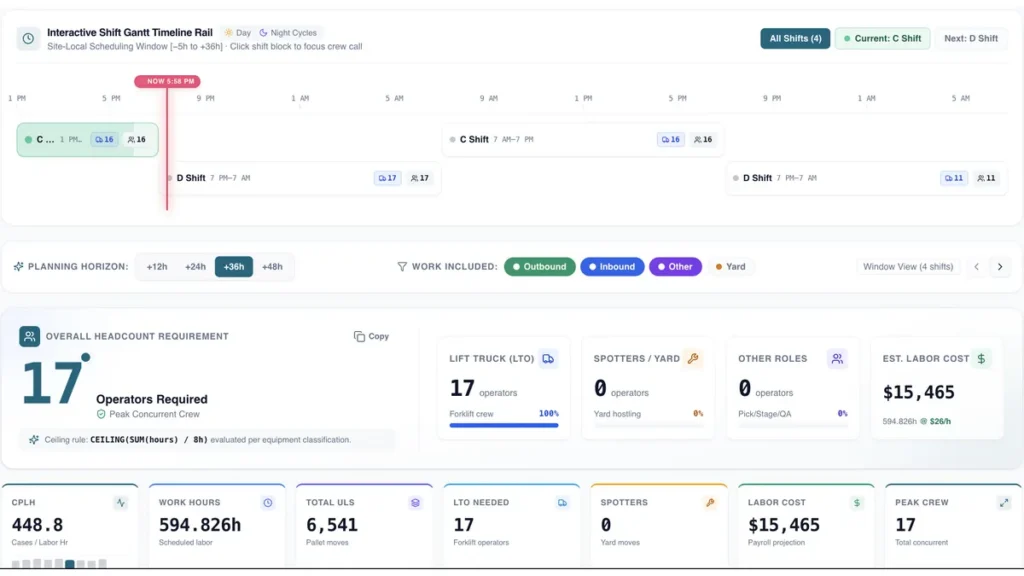Click the headcount people icon badge
This screenshot has width=1024, height=576.
click(29, 336)
